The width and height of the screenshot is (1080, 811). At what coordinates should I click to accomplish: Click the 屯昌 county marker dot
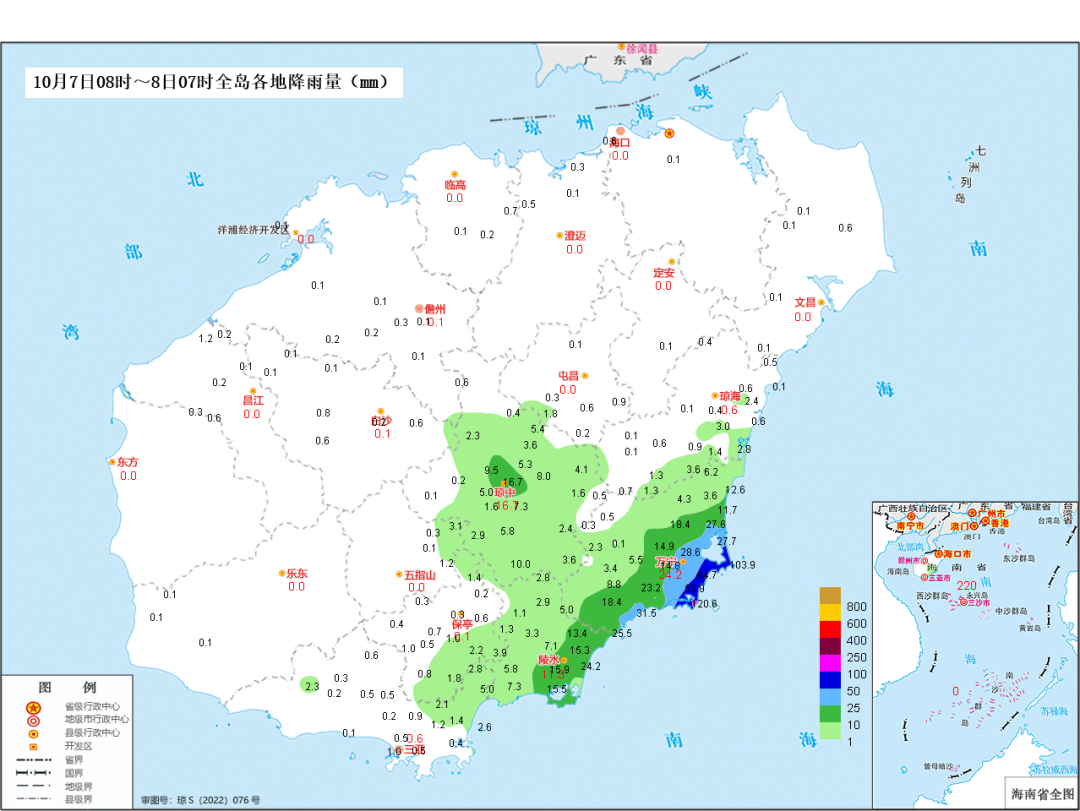click(585, 376)
